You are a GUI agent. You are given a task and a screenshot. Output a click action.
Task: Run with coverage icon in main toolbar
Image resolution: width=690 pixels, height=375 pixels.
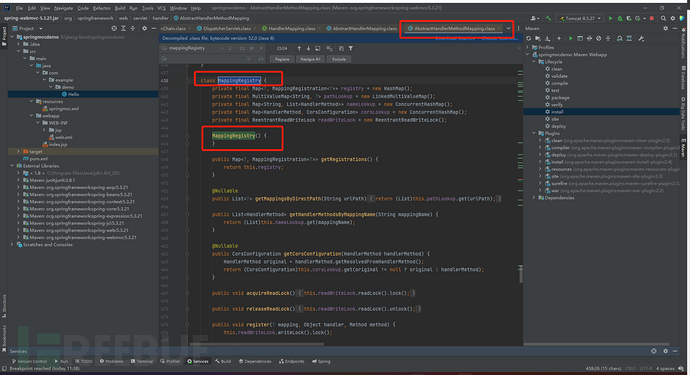pyautogui.click(x=629, y=18)
